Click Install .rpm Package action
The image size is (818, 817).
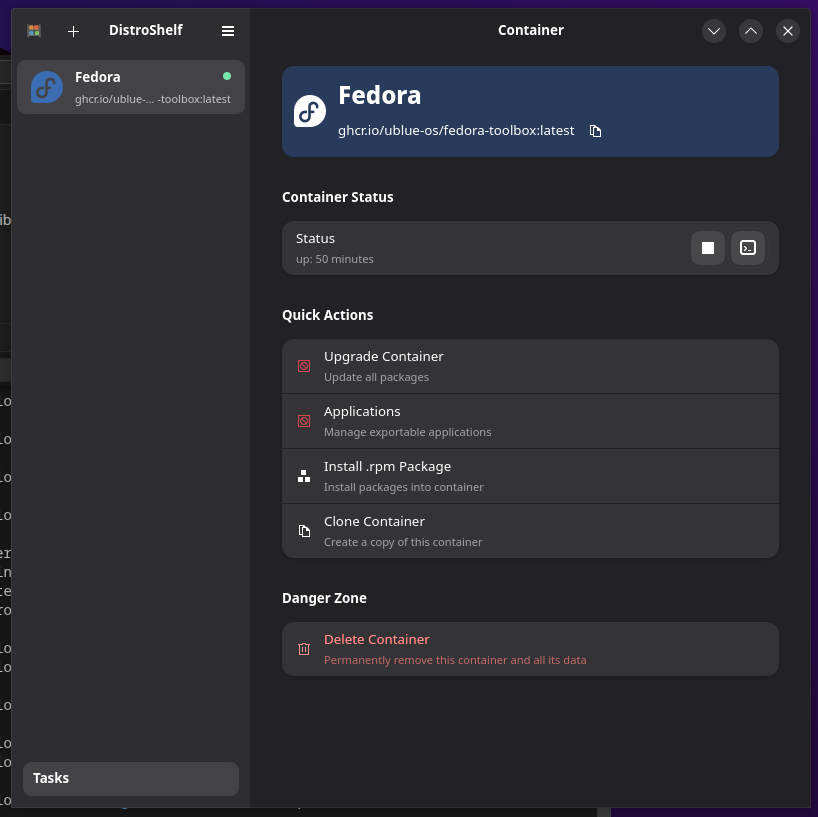[x=530, y=476]
